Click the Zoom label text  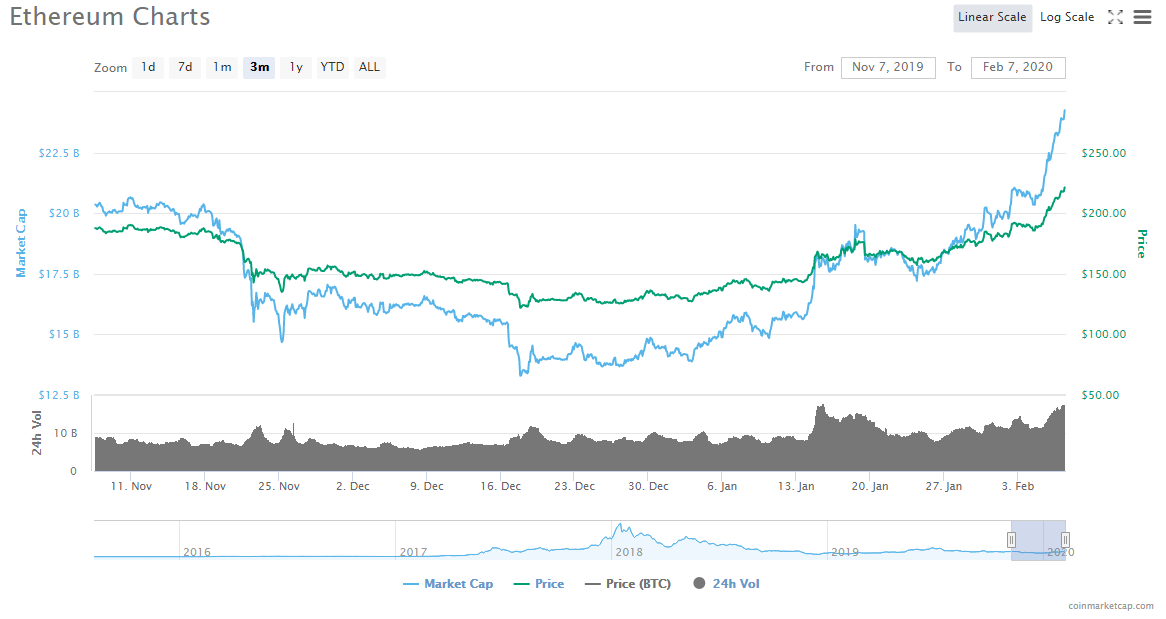click(x=110, y=68)
